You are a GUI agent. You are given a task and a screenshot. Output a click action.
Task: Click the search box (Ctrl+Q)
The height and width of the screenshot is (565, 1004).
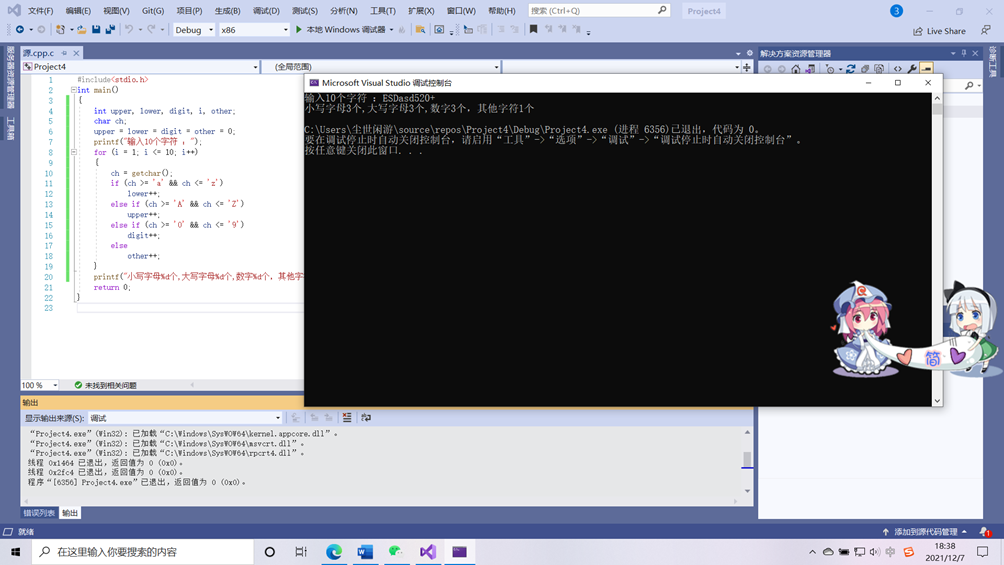599,10
